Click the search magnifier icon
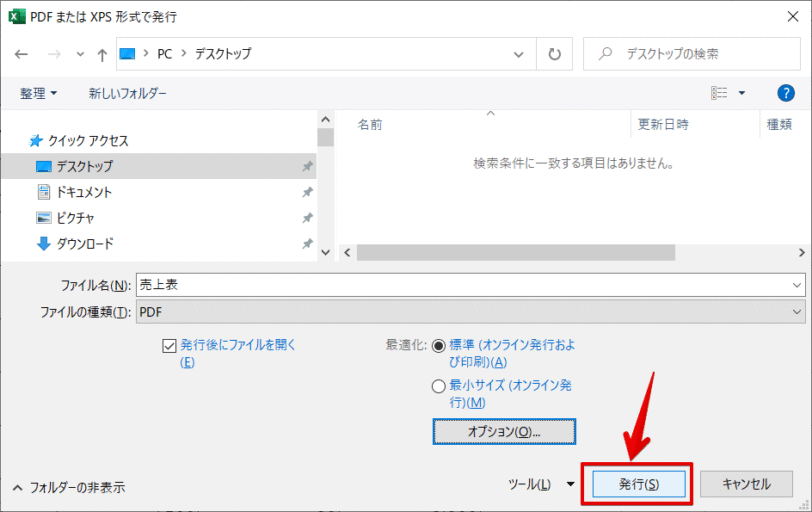 pos(605,53)
